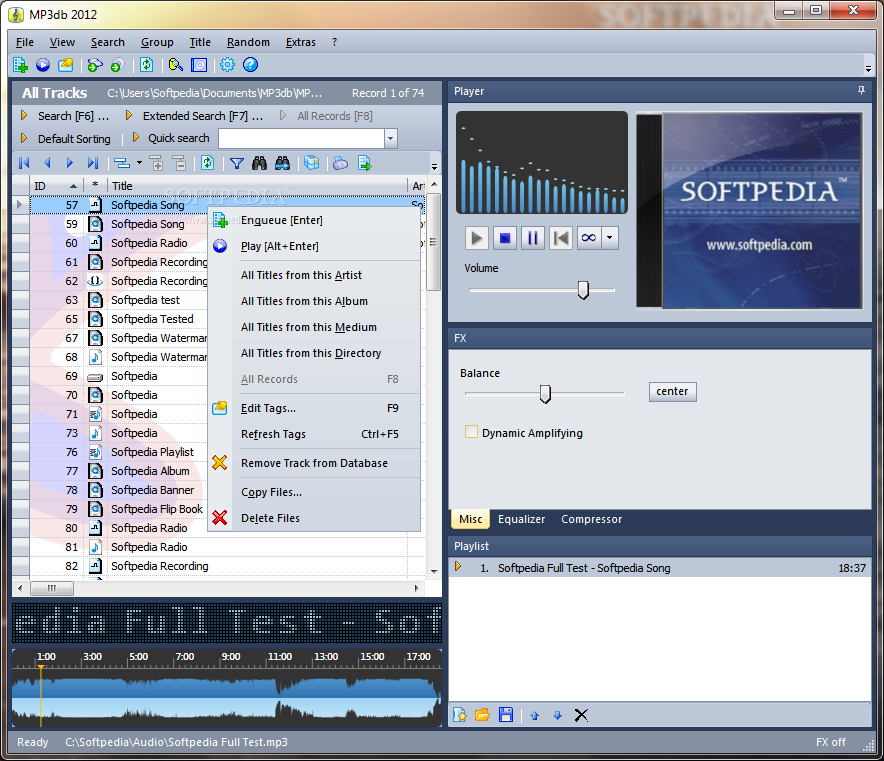
Task: Remove playlist item with the X icon
Action: coord(581,716)
